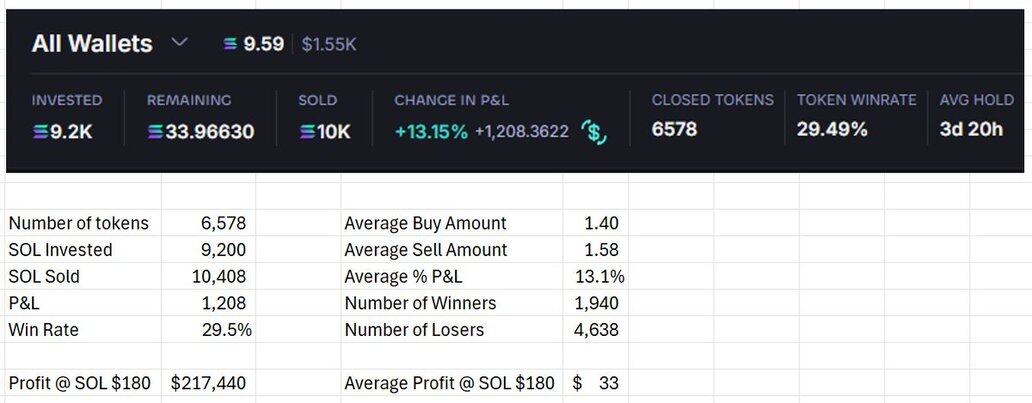Select the profit cell showing $217,440
Image resolution: width=1032 pixels, height=403 pixels.
(209, 383)
